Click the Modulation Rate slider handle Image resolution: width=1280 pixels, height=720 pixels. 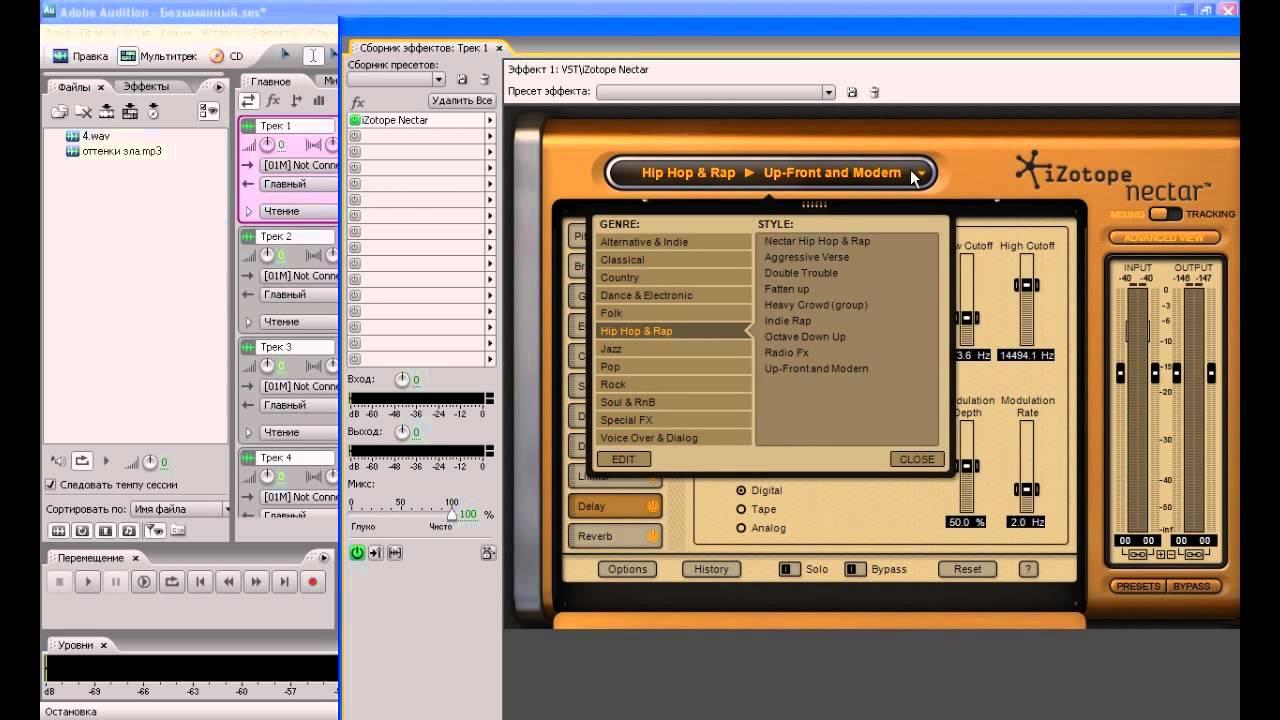click(x=1026, y=490)
